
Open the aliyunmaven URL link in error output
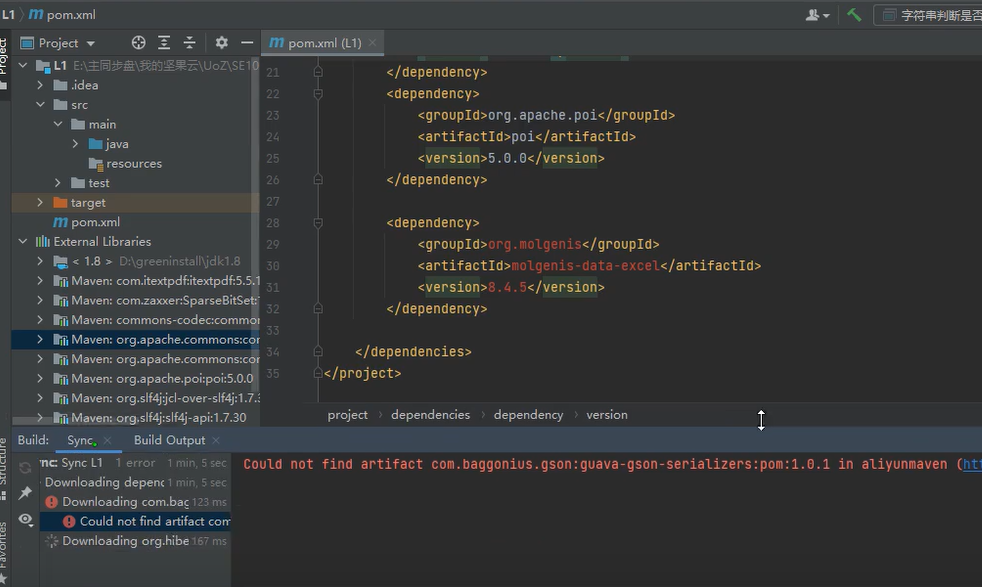[972, 464]
